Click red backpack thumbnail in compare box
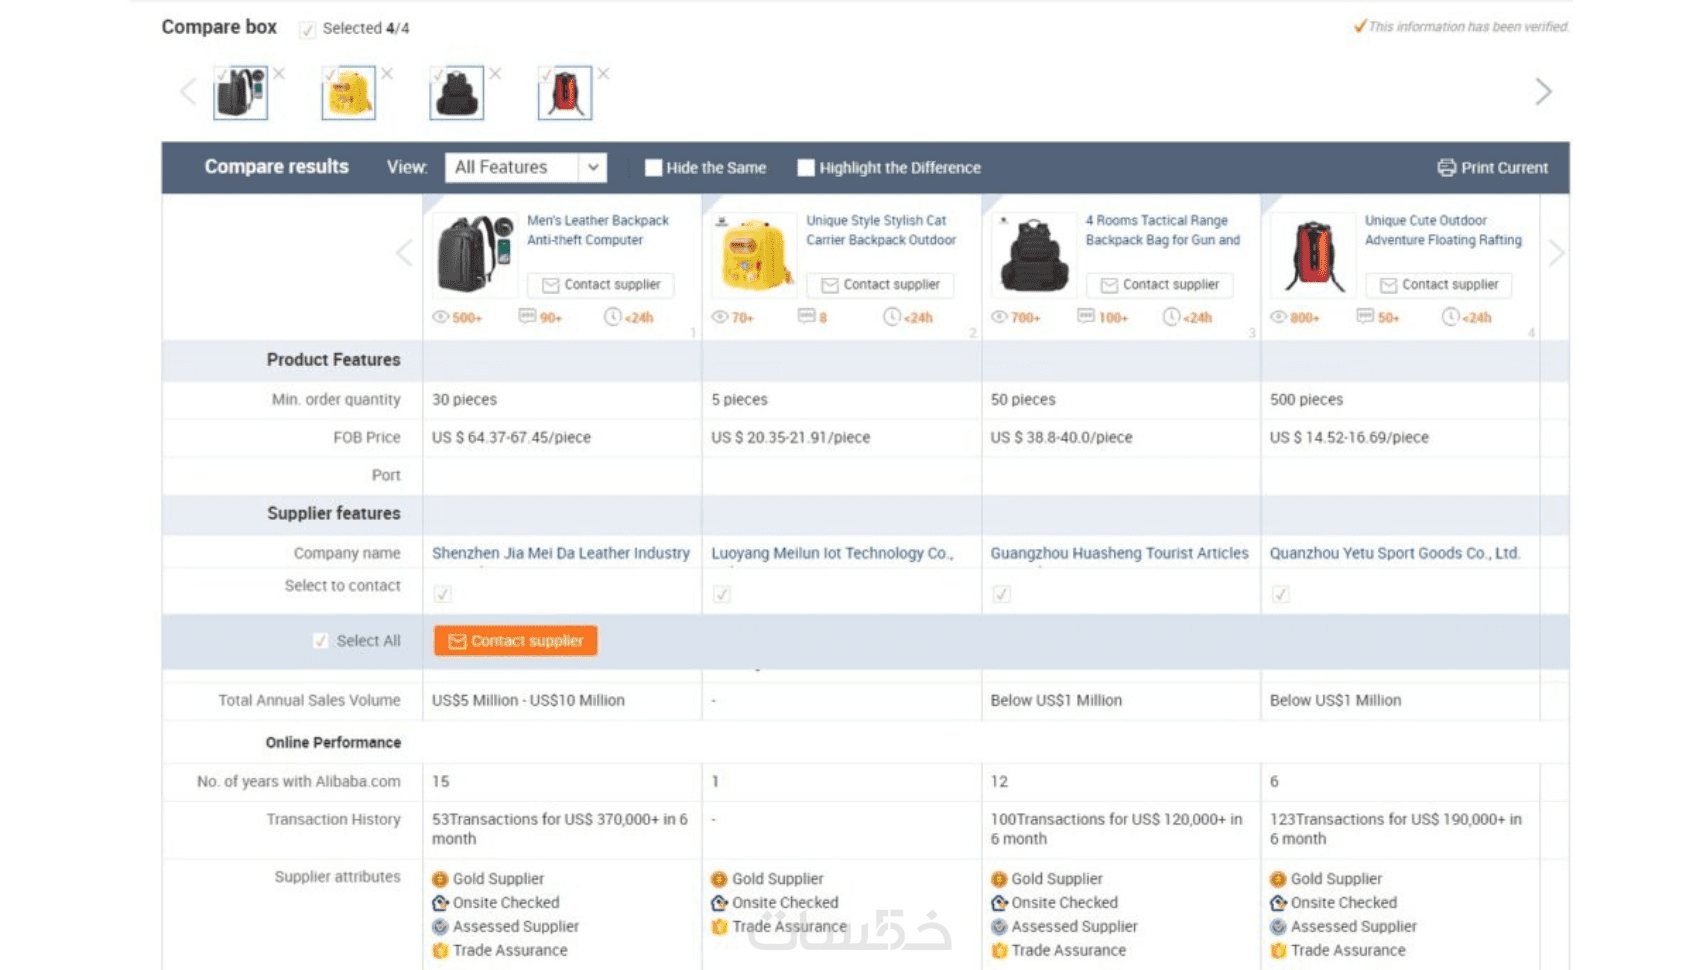 pyautogui.click(x=565, y=93)
